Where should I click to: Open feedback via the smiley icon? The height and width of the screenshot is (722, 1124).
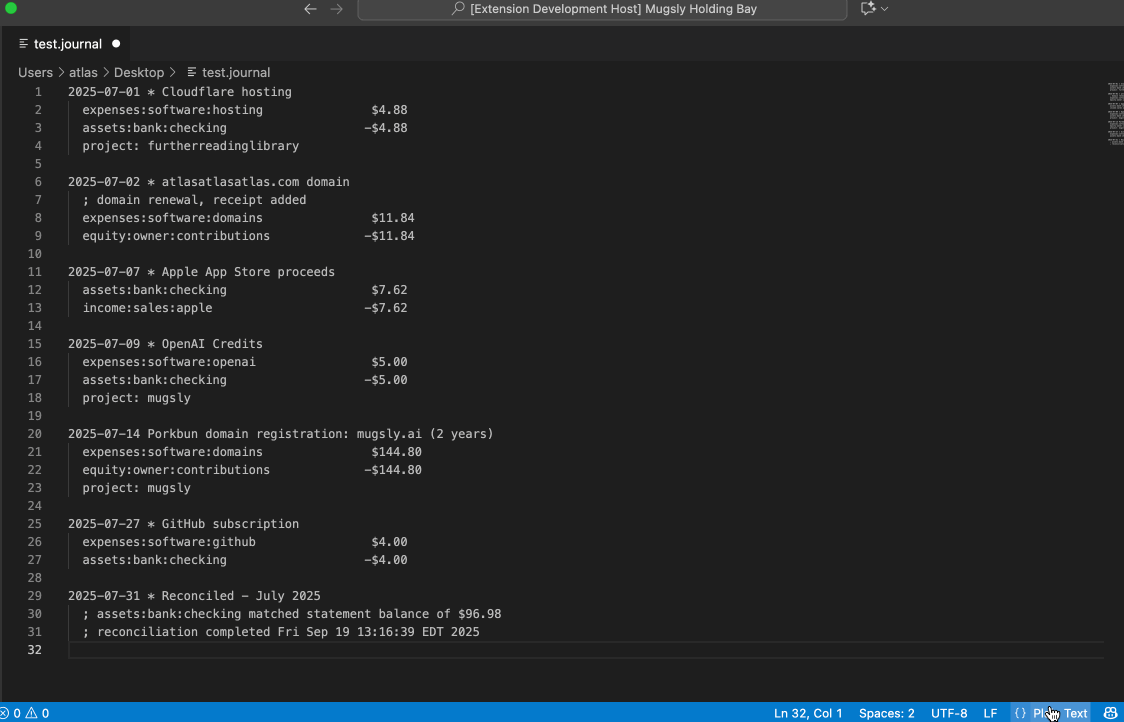pyautogui.click(x=1110, y=713)
